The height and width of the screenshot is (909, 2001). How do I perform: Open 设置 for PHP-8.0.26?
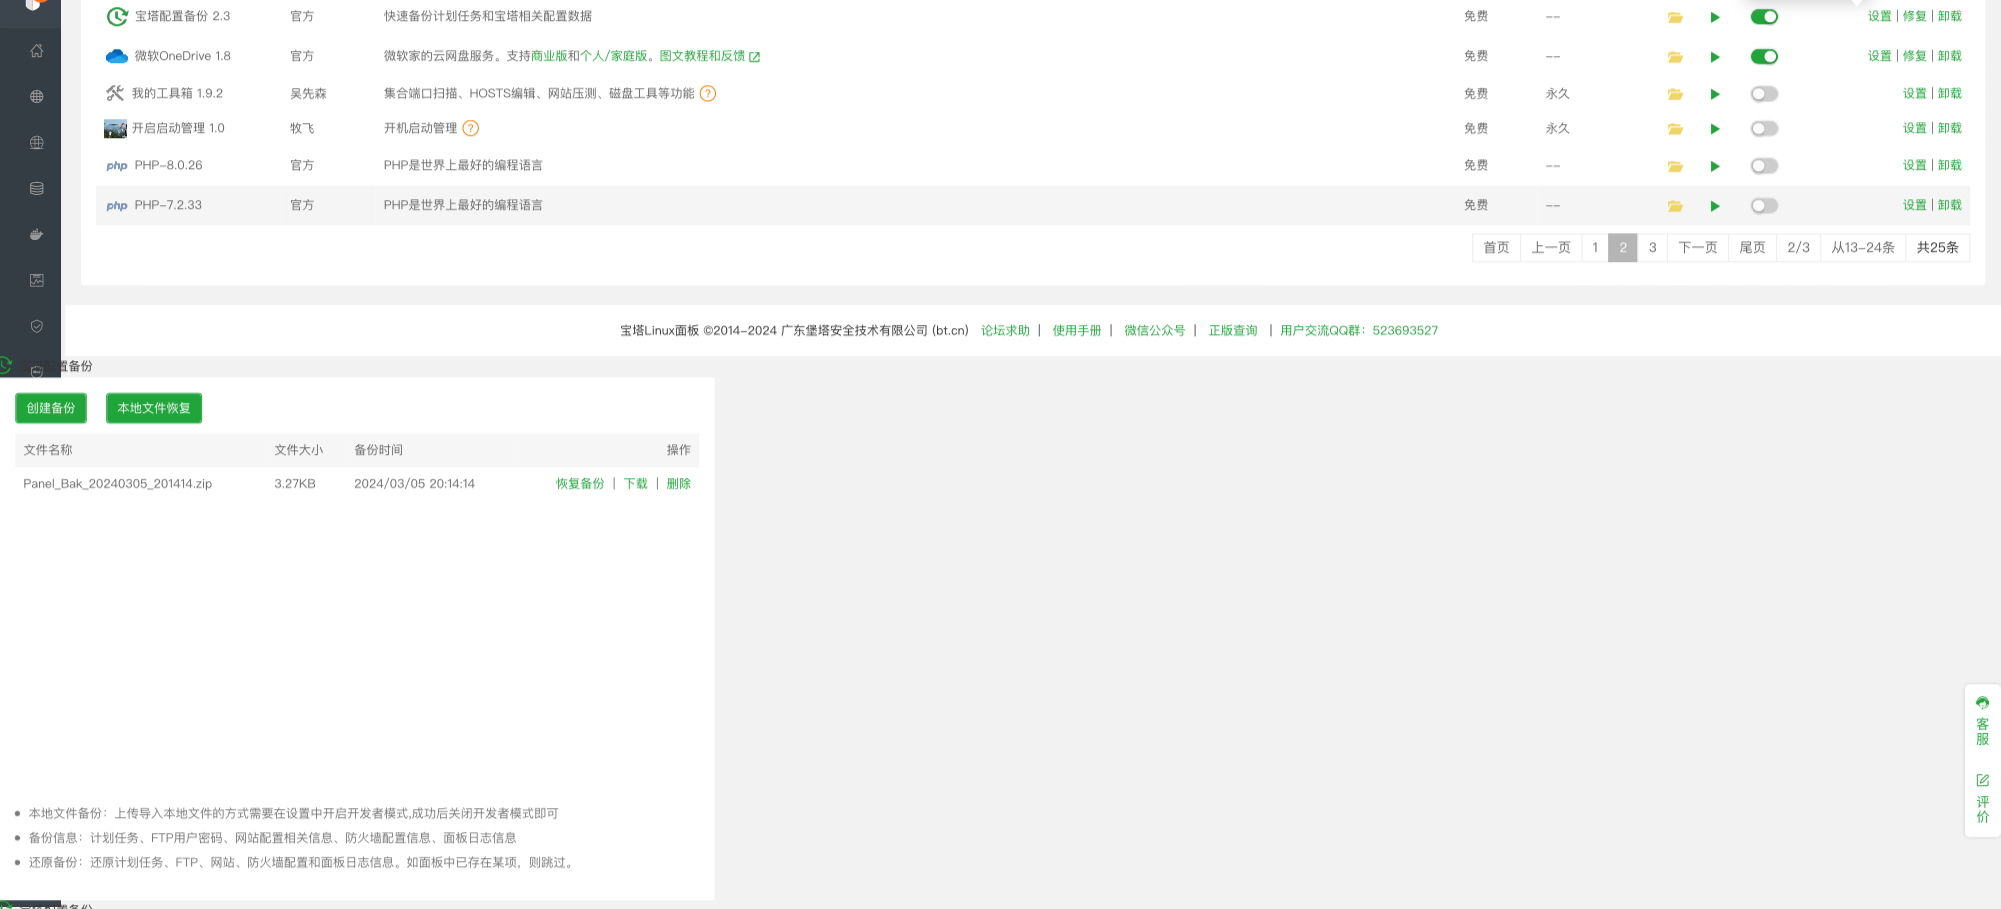tap(1914, 166)
